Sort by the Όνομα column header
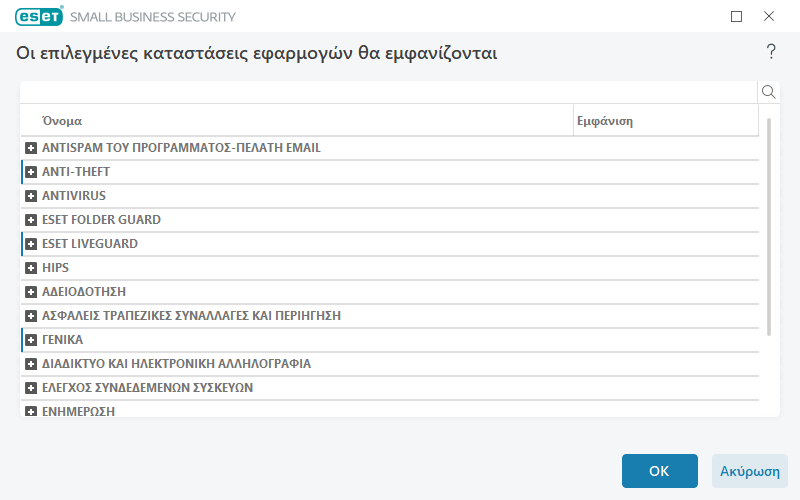 pos(300,121)
